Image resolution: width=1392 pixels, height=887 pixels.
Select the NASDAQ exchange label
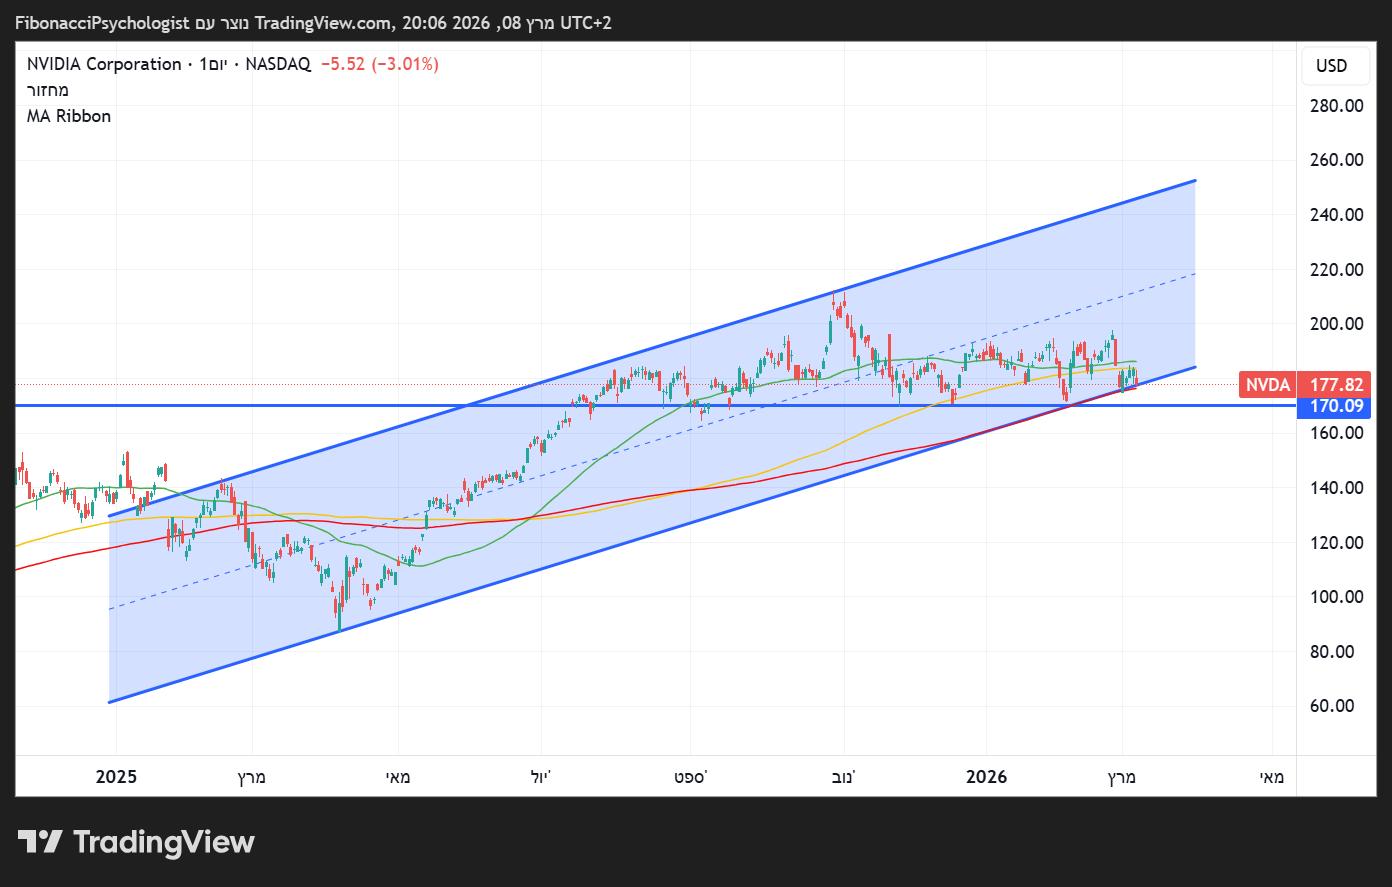[x=278, y=64]
